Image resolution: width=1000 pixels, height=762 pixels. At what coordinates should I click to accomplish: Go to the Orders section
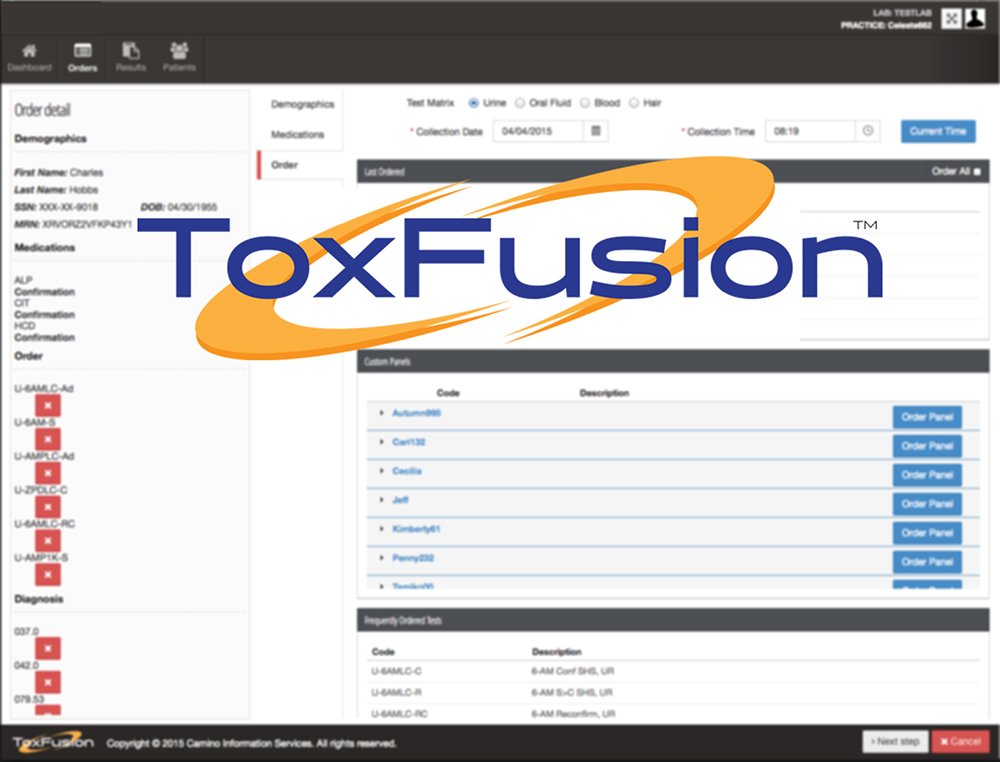82,57
